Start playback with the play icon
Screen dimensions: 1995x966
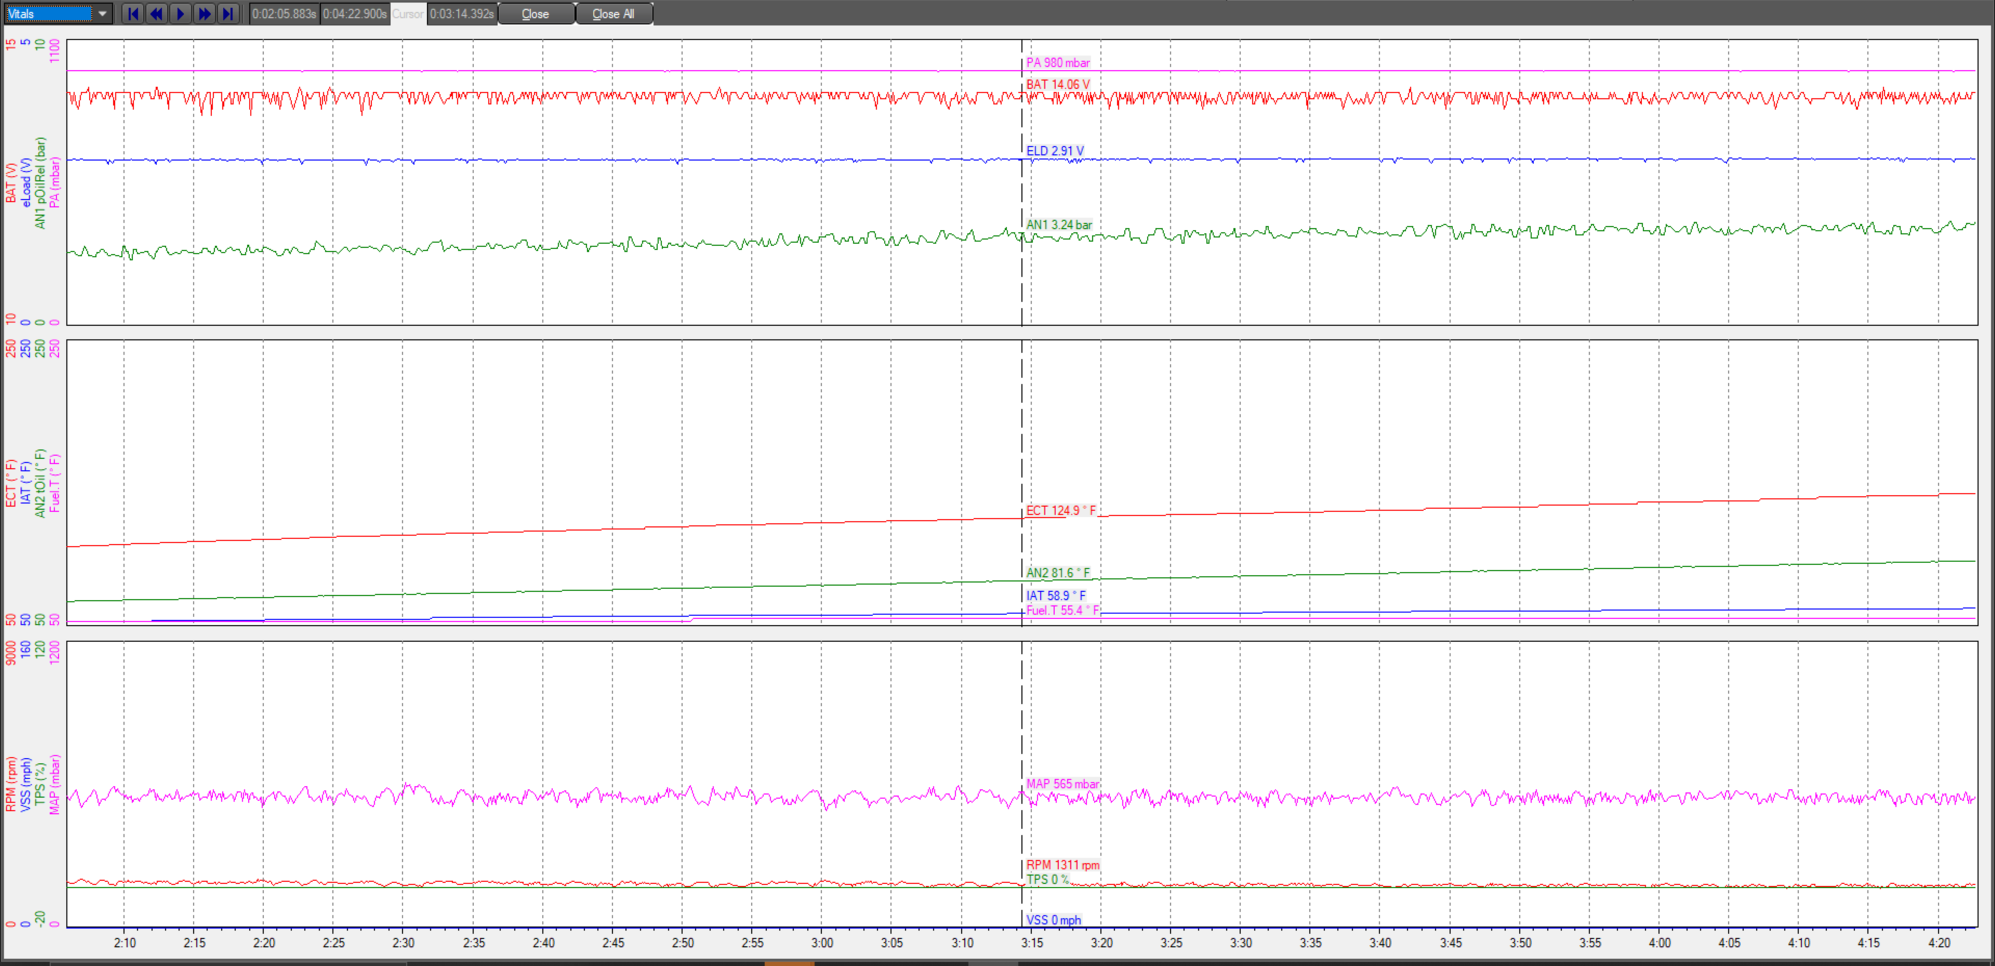[181, 14]
